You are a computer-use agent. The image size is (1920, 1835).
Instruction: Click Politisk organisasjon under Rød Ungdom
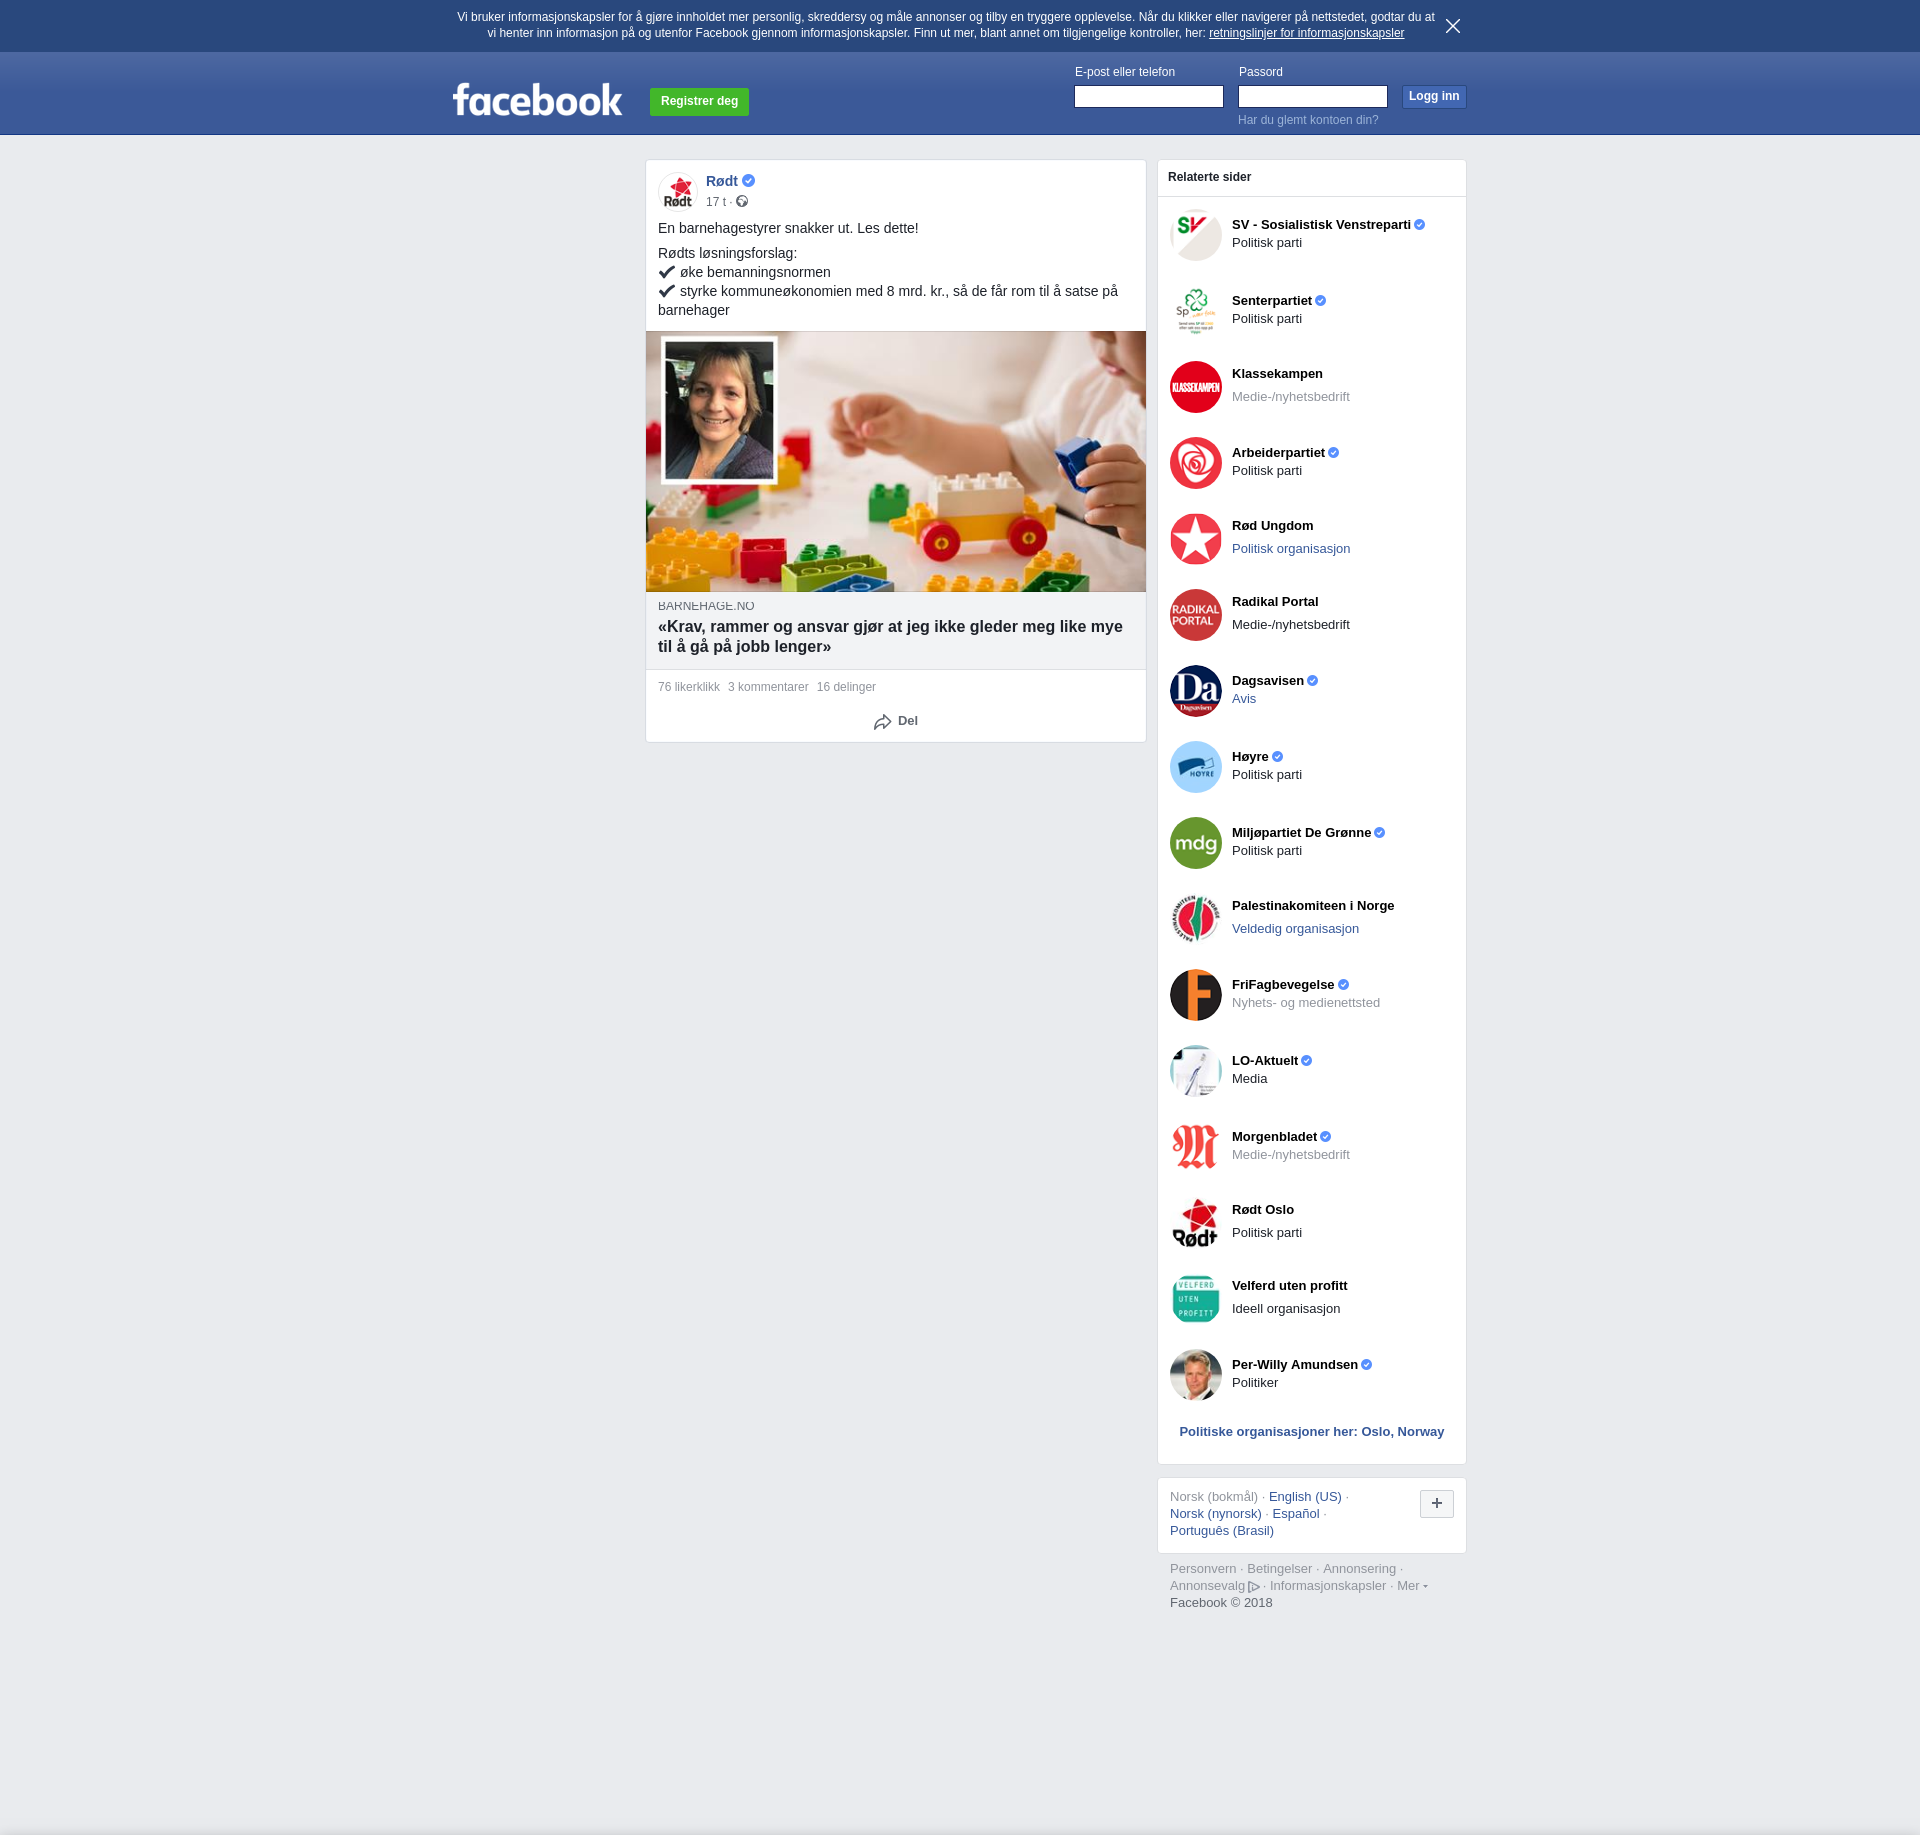point(1291,549)
